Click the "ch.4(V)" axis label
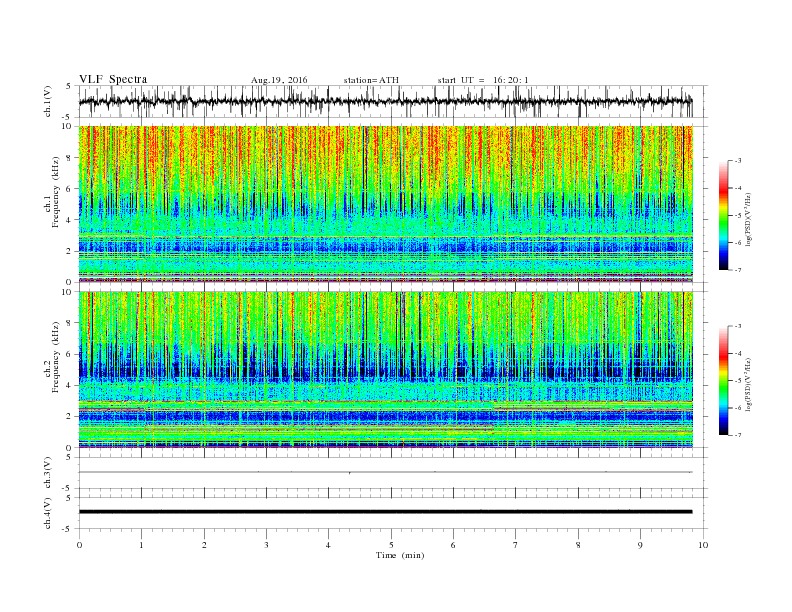 coord(48,513)
